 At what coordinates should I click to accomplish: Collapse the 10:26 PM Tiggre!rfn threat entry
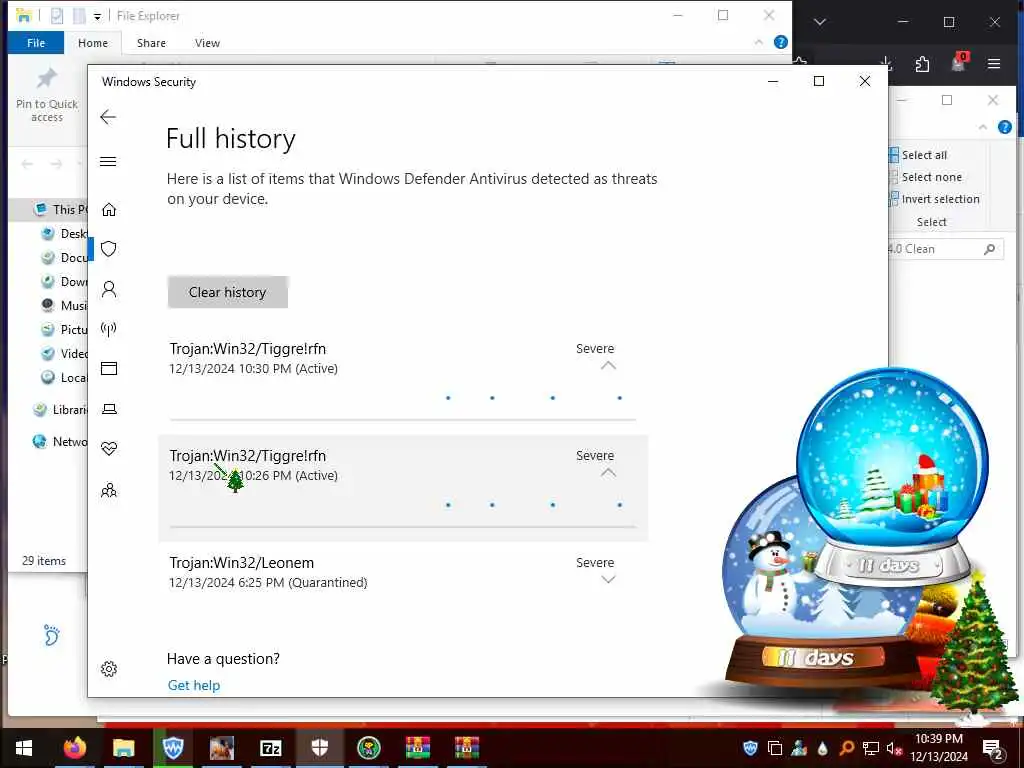click(608, 473)
